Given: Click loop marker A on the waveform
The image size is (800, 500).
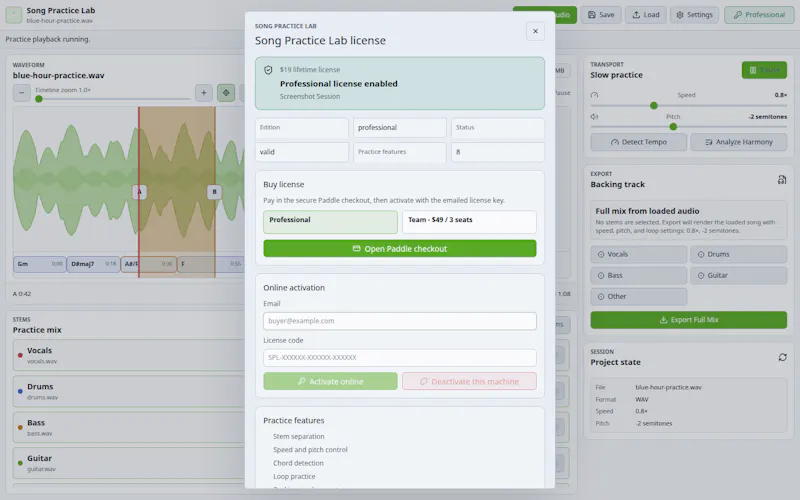Looking at the screenshot, I should (x=139, y=192).
